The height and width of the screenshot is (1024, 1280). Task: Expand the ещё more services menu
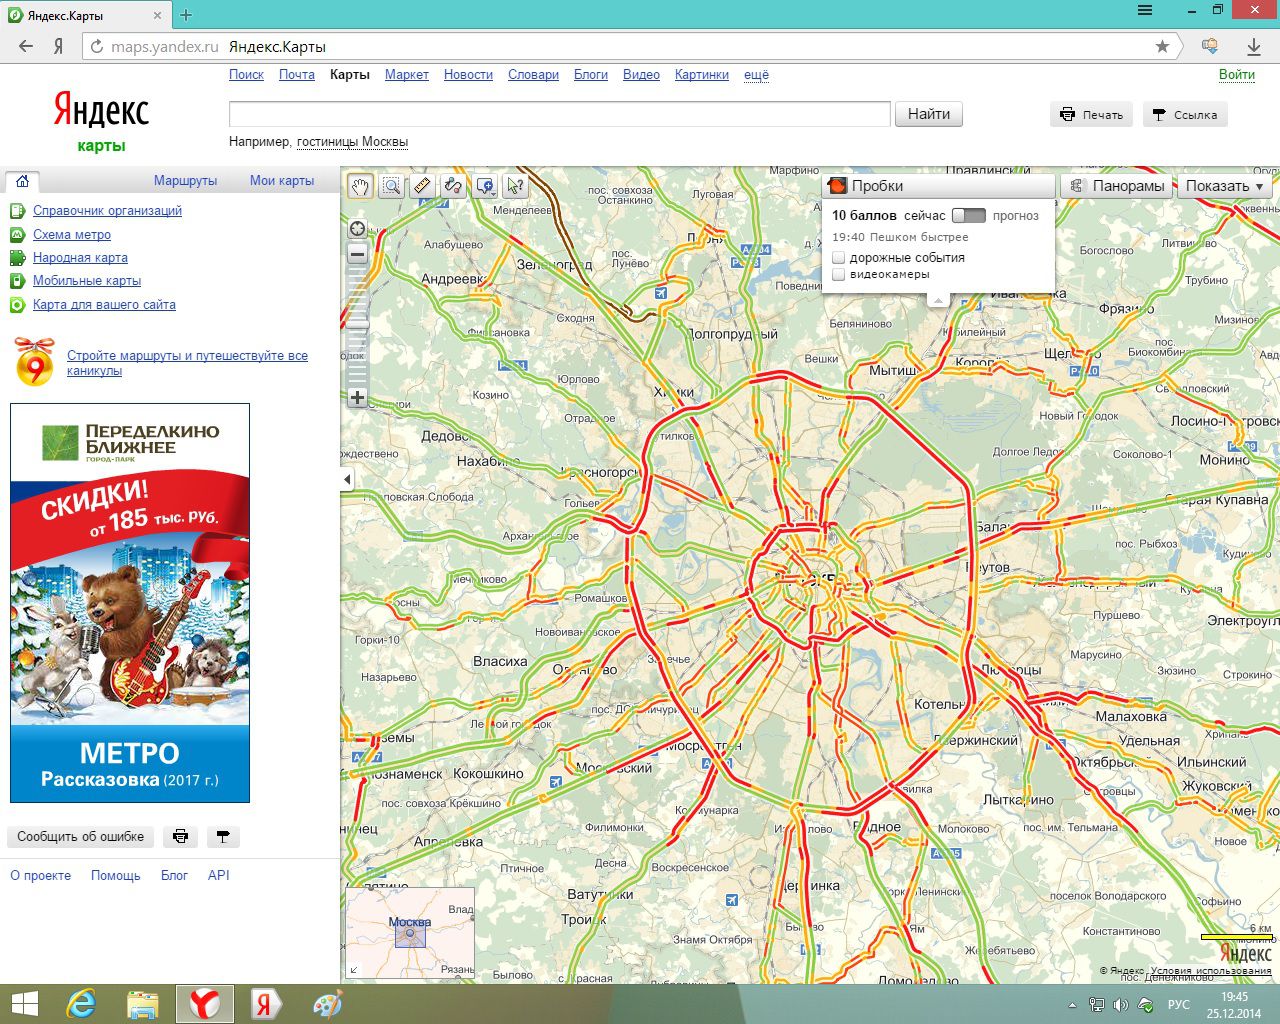click(x=756, y=75)
